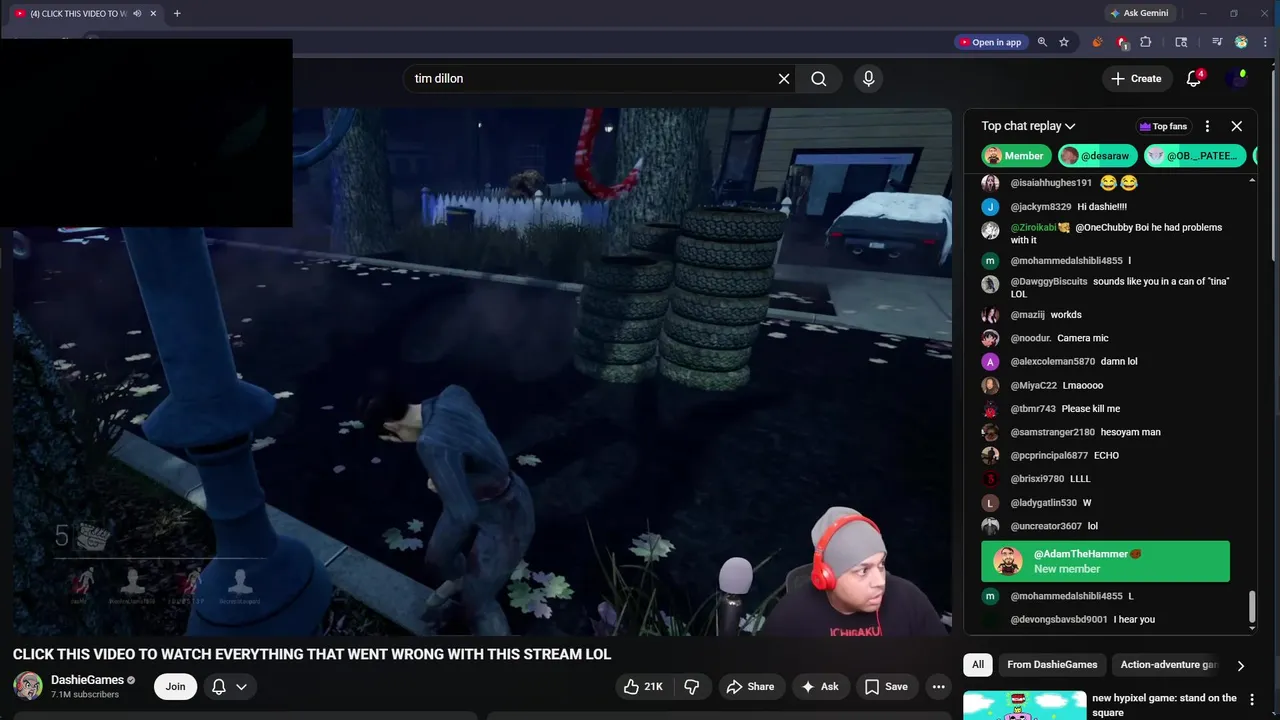Image resolution: width=1280 pixels, height=720 pixels.
Task: Click the Share button
Action: pyautogui.click(x=750, y=686)
